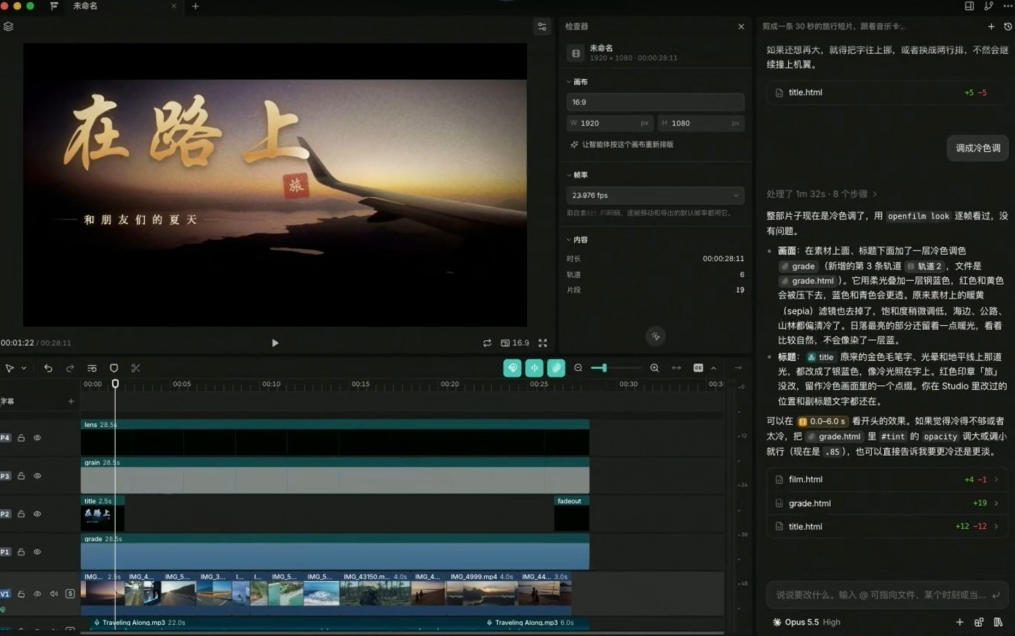Play the video preview

275,343
